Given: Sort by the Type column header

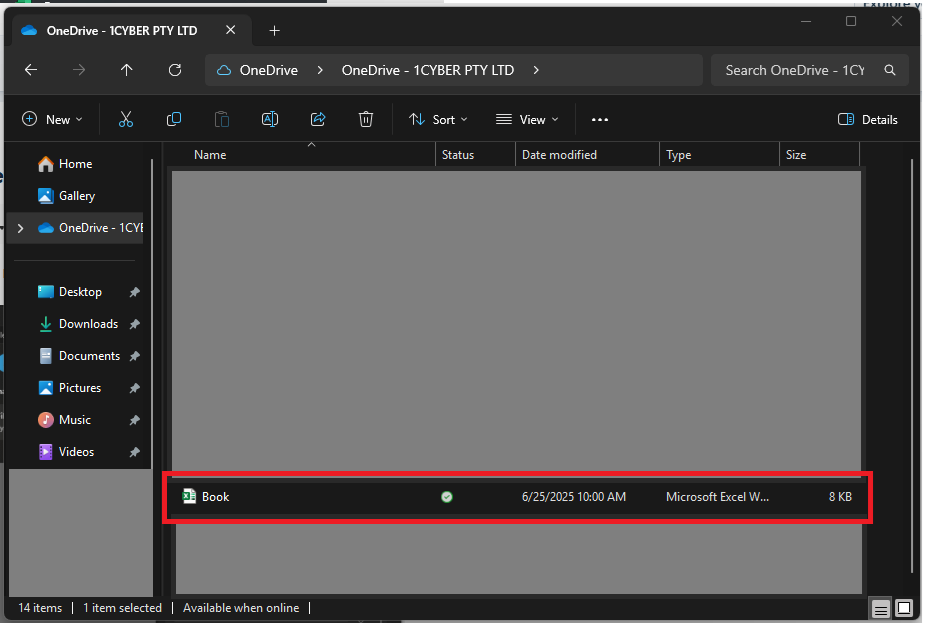Looking at the screenshot, I should click(x=678, y=155).
